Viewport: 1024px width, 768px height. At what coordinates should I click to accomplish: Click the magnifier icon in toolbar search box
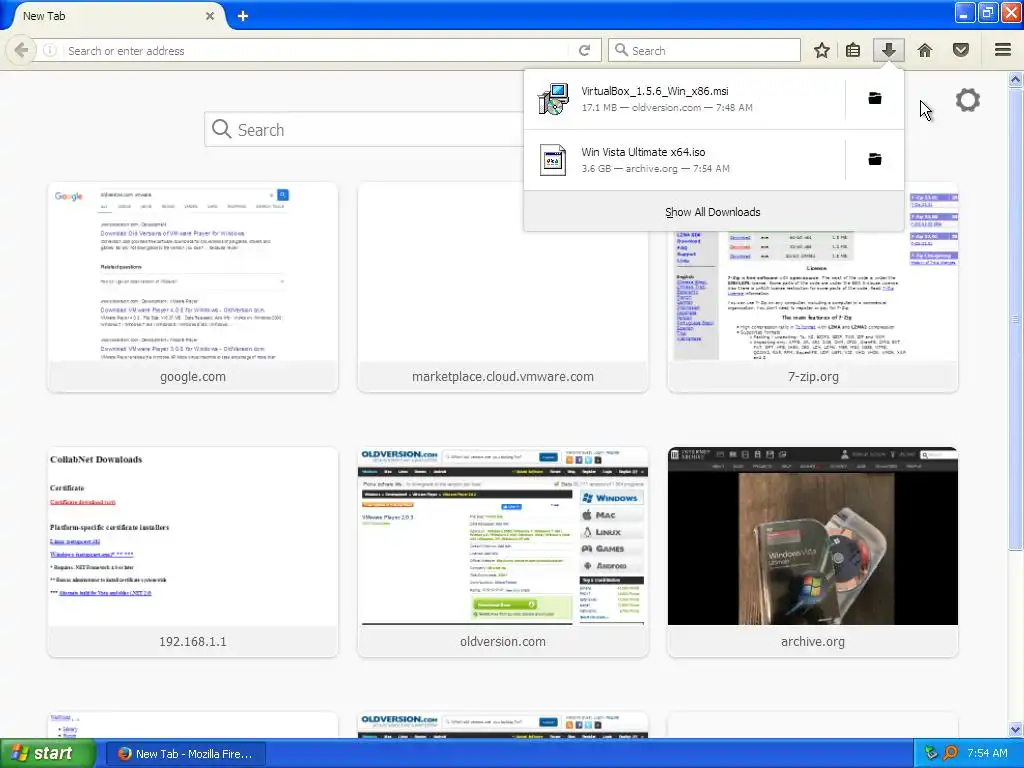click(x=622, y=50)
